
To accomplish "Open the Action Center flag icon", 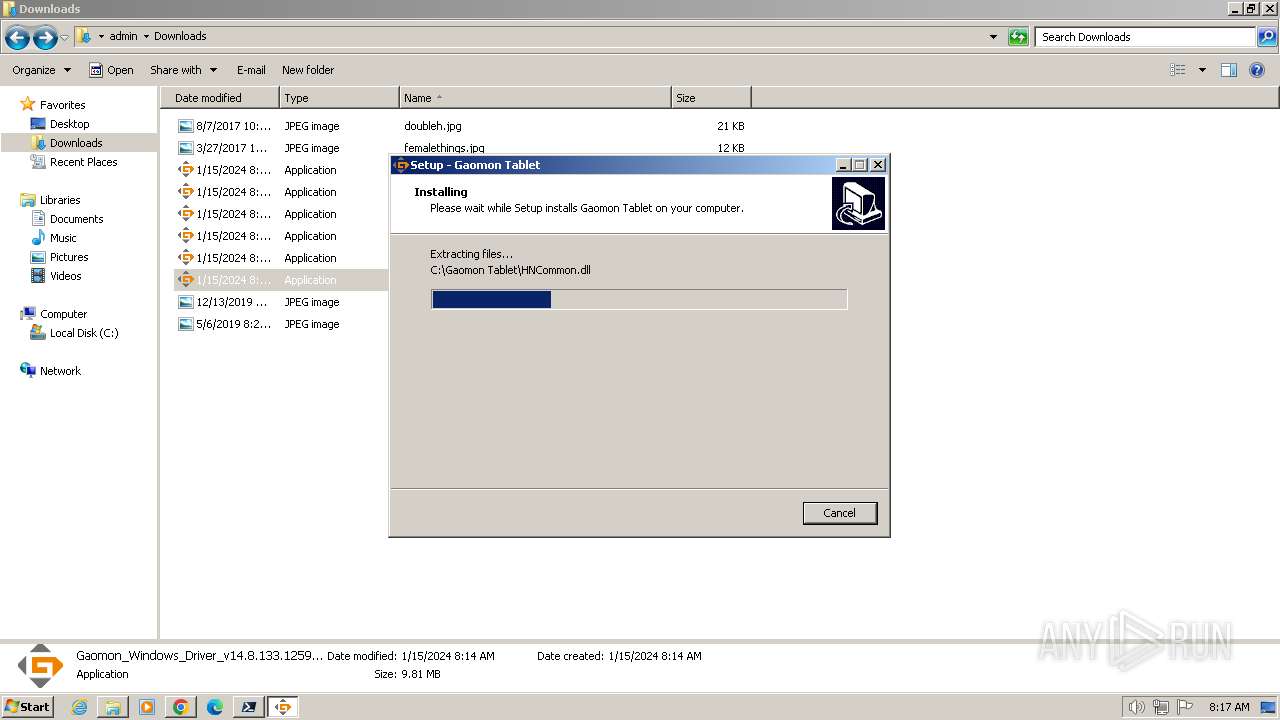I will point(1184,707).
